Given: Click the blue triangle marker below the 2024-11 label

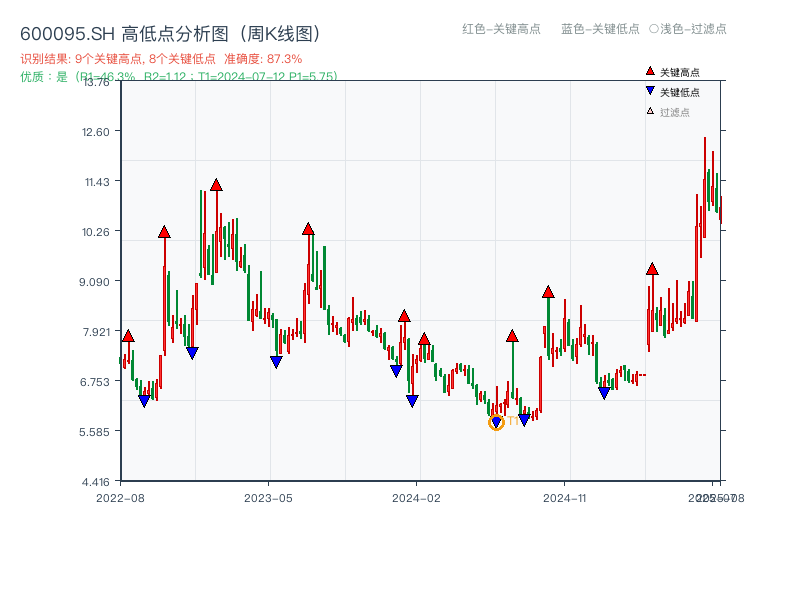Looking at the screenshot, I should (x=603, y=392).
